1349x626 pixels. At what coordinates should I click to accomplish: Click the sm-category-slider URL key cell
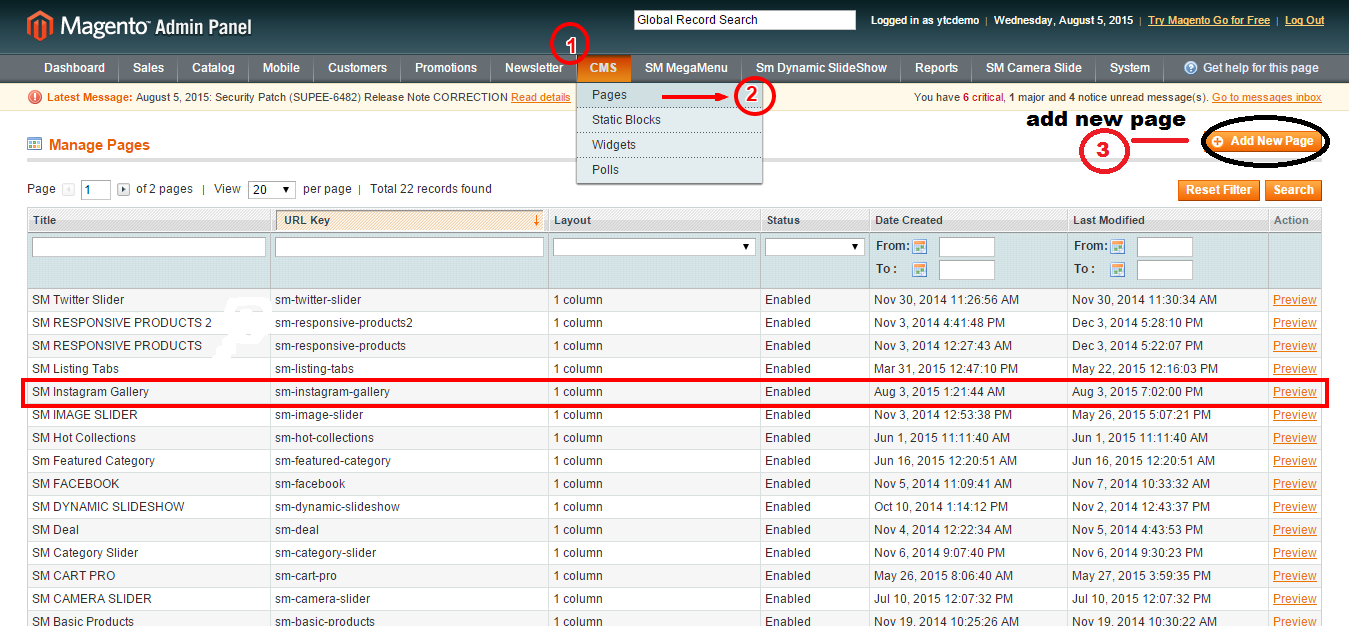click(x=410, y=553)
